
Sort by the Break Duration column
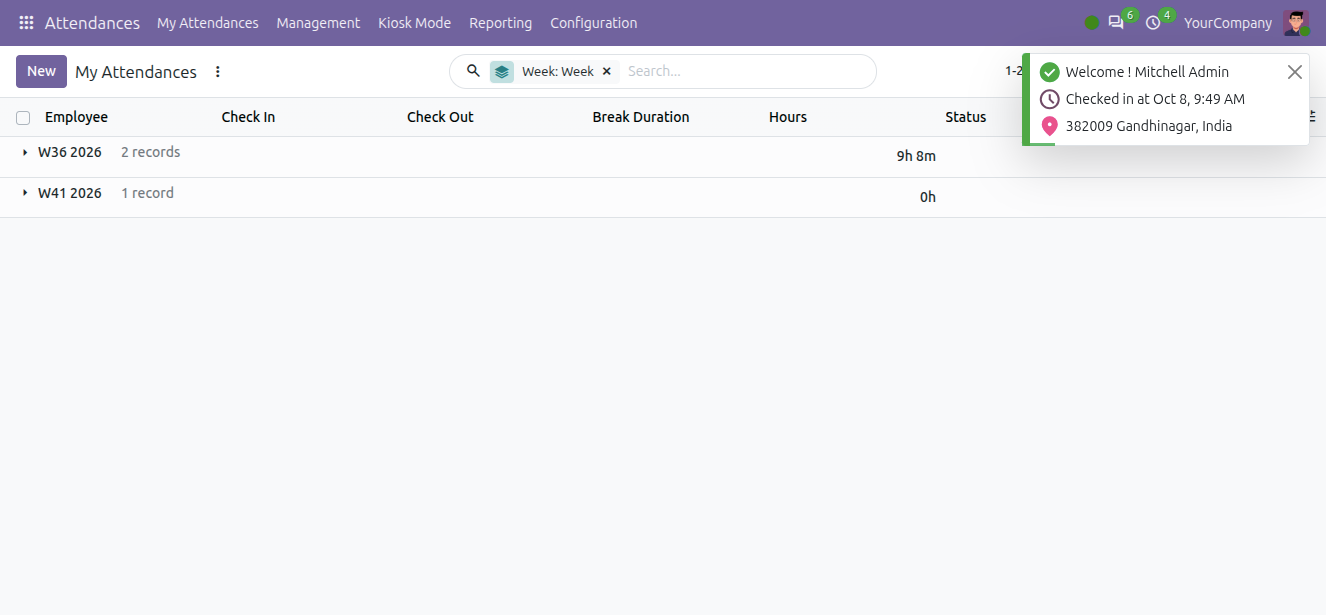pos(641,117)
